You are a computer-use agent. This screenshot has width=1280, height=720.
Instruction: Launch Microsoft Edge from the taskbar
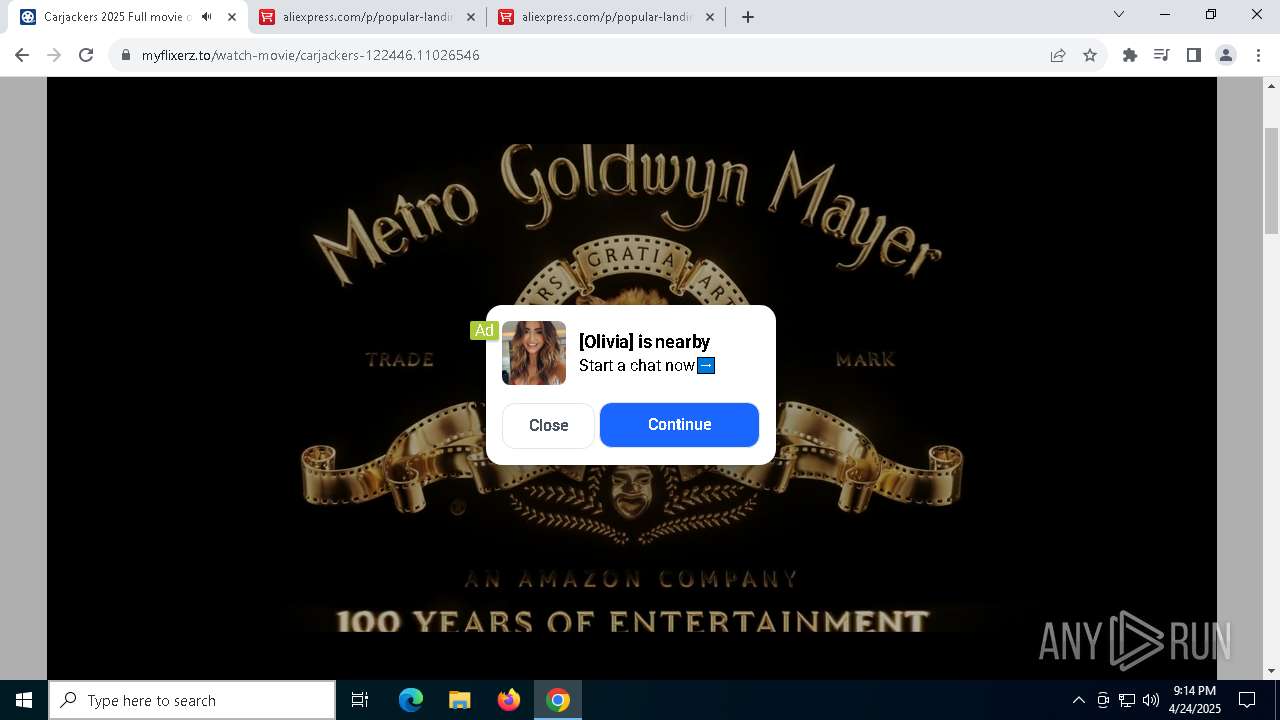tap(411, 700)
